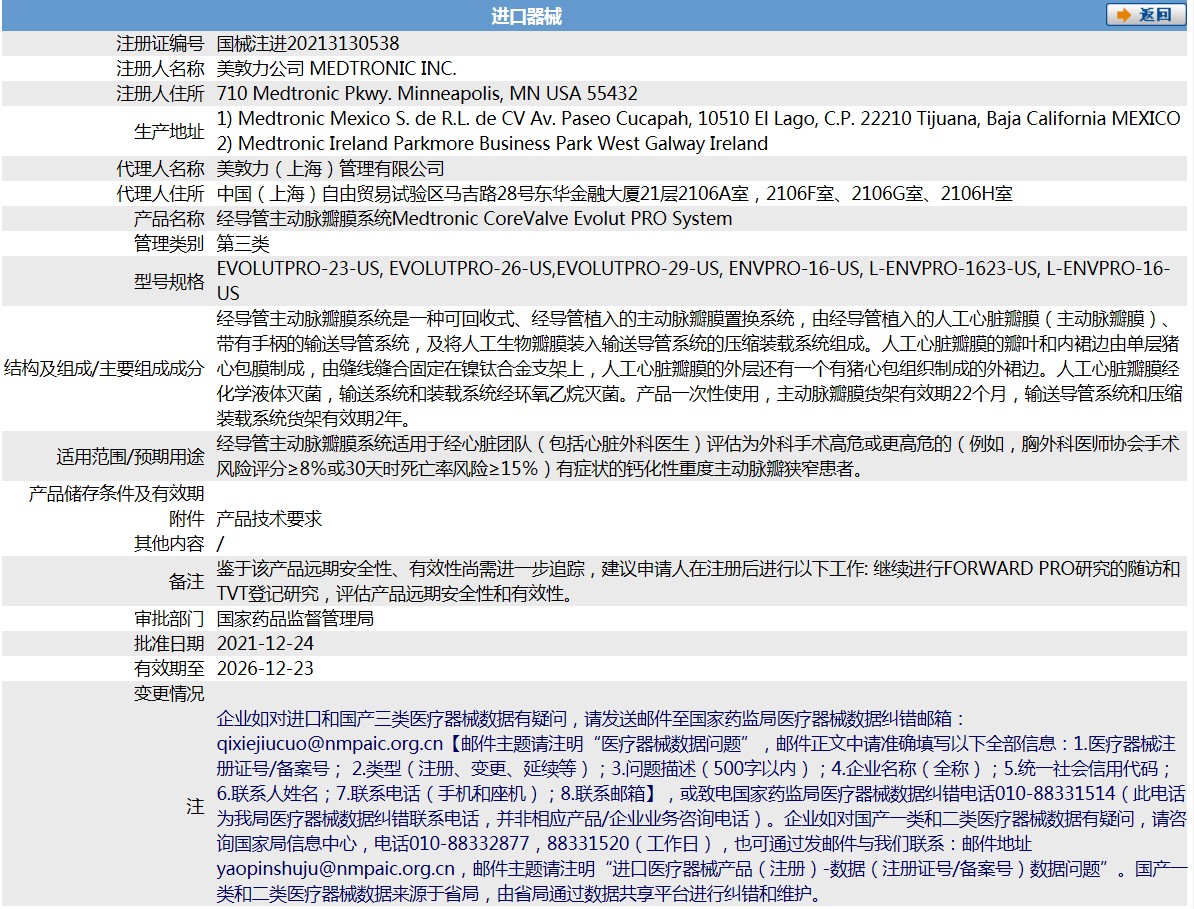The width and height of the screenshot is (1194, 909).
Task: Click the 注册证编号 label
Action: point(160,43)
